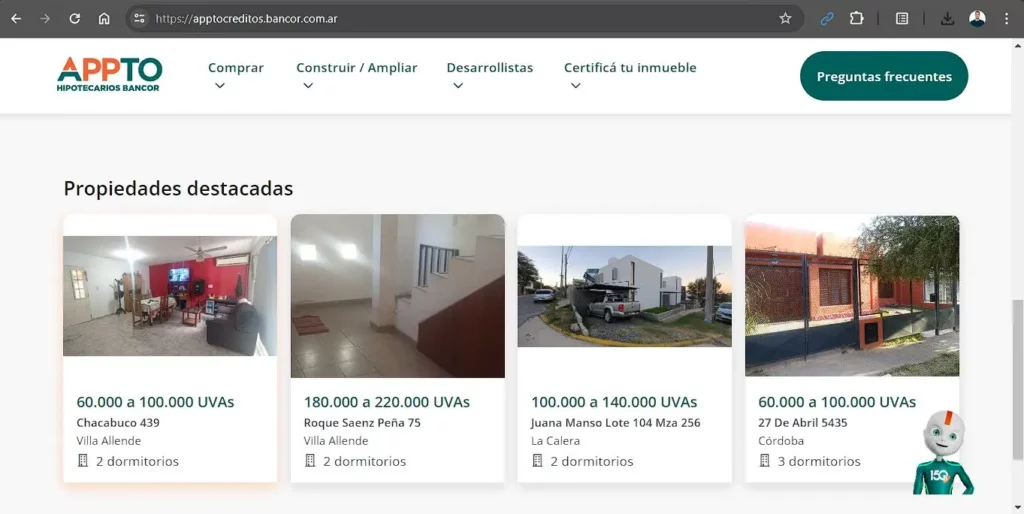Screen dimensions: 1024x514
Task: Select the 27 De Abril 5435 address
Action: pyautogui.click(x=803, y=423)
